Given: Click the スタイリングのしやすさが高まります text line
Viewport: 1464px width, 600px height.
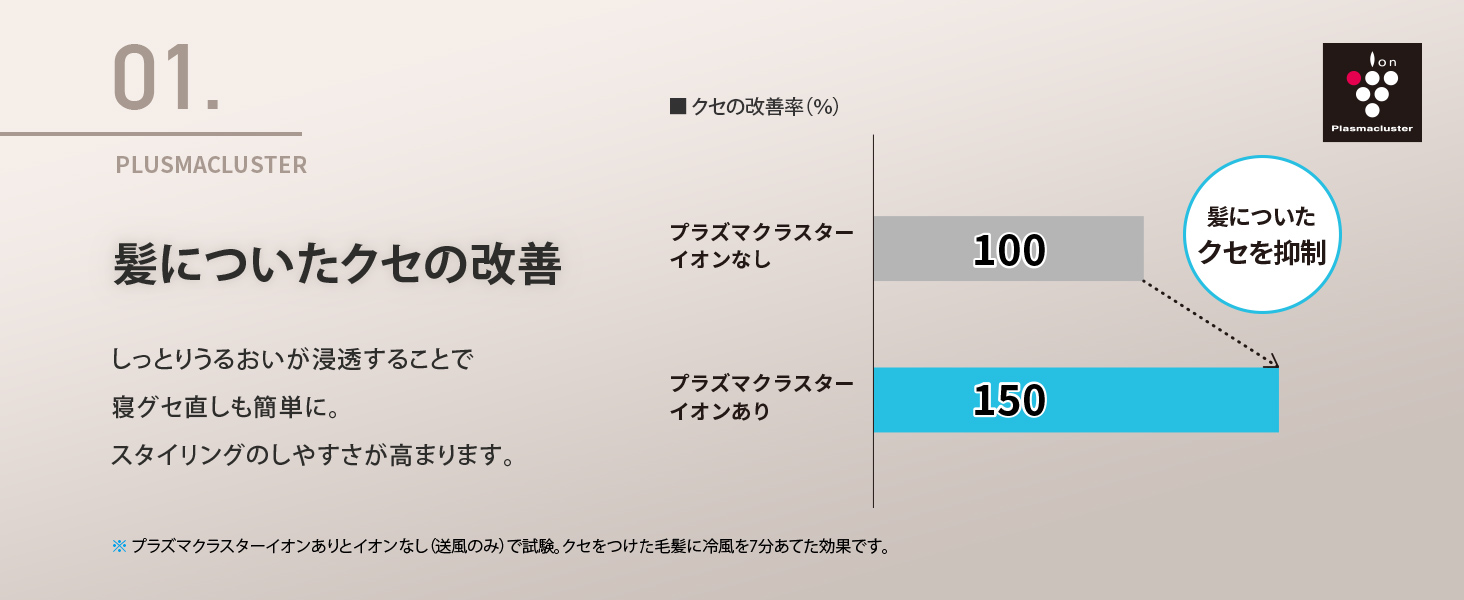Looking at the screenshot, I should pos(316,456).
